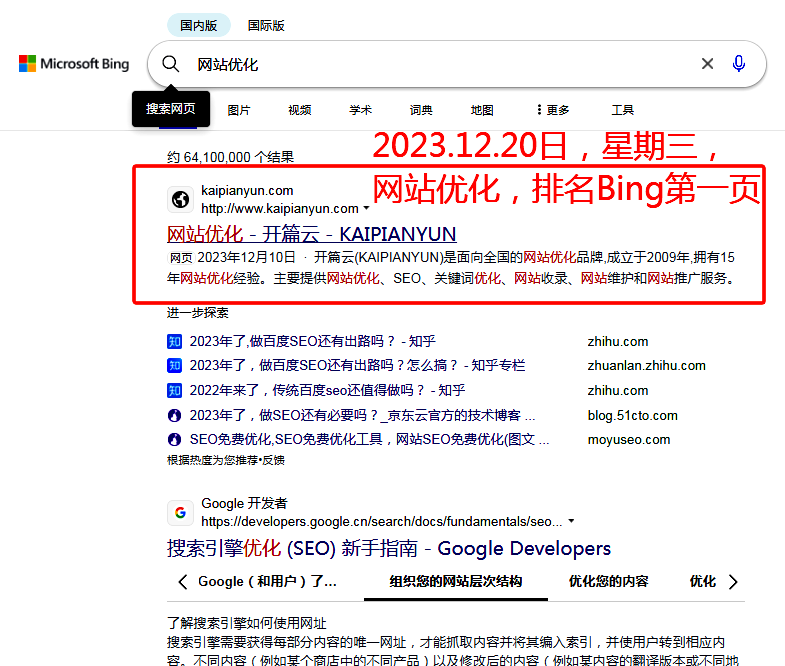
Task: Click the magnifier search icon
Action: click(171, 64)
